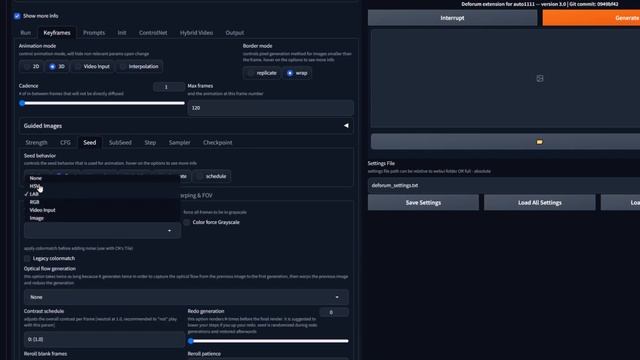Viewport: 640px width, 360px height.
Task: Select 3D animation mode
Action: click(x=57, y=67)
